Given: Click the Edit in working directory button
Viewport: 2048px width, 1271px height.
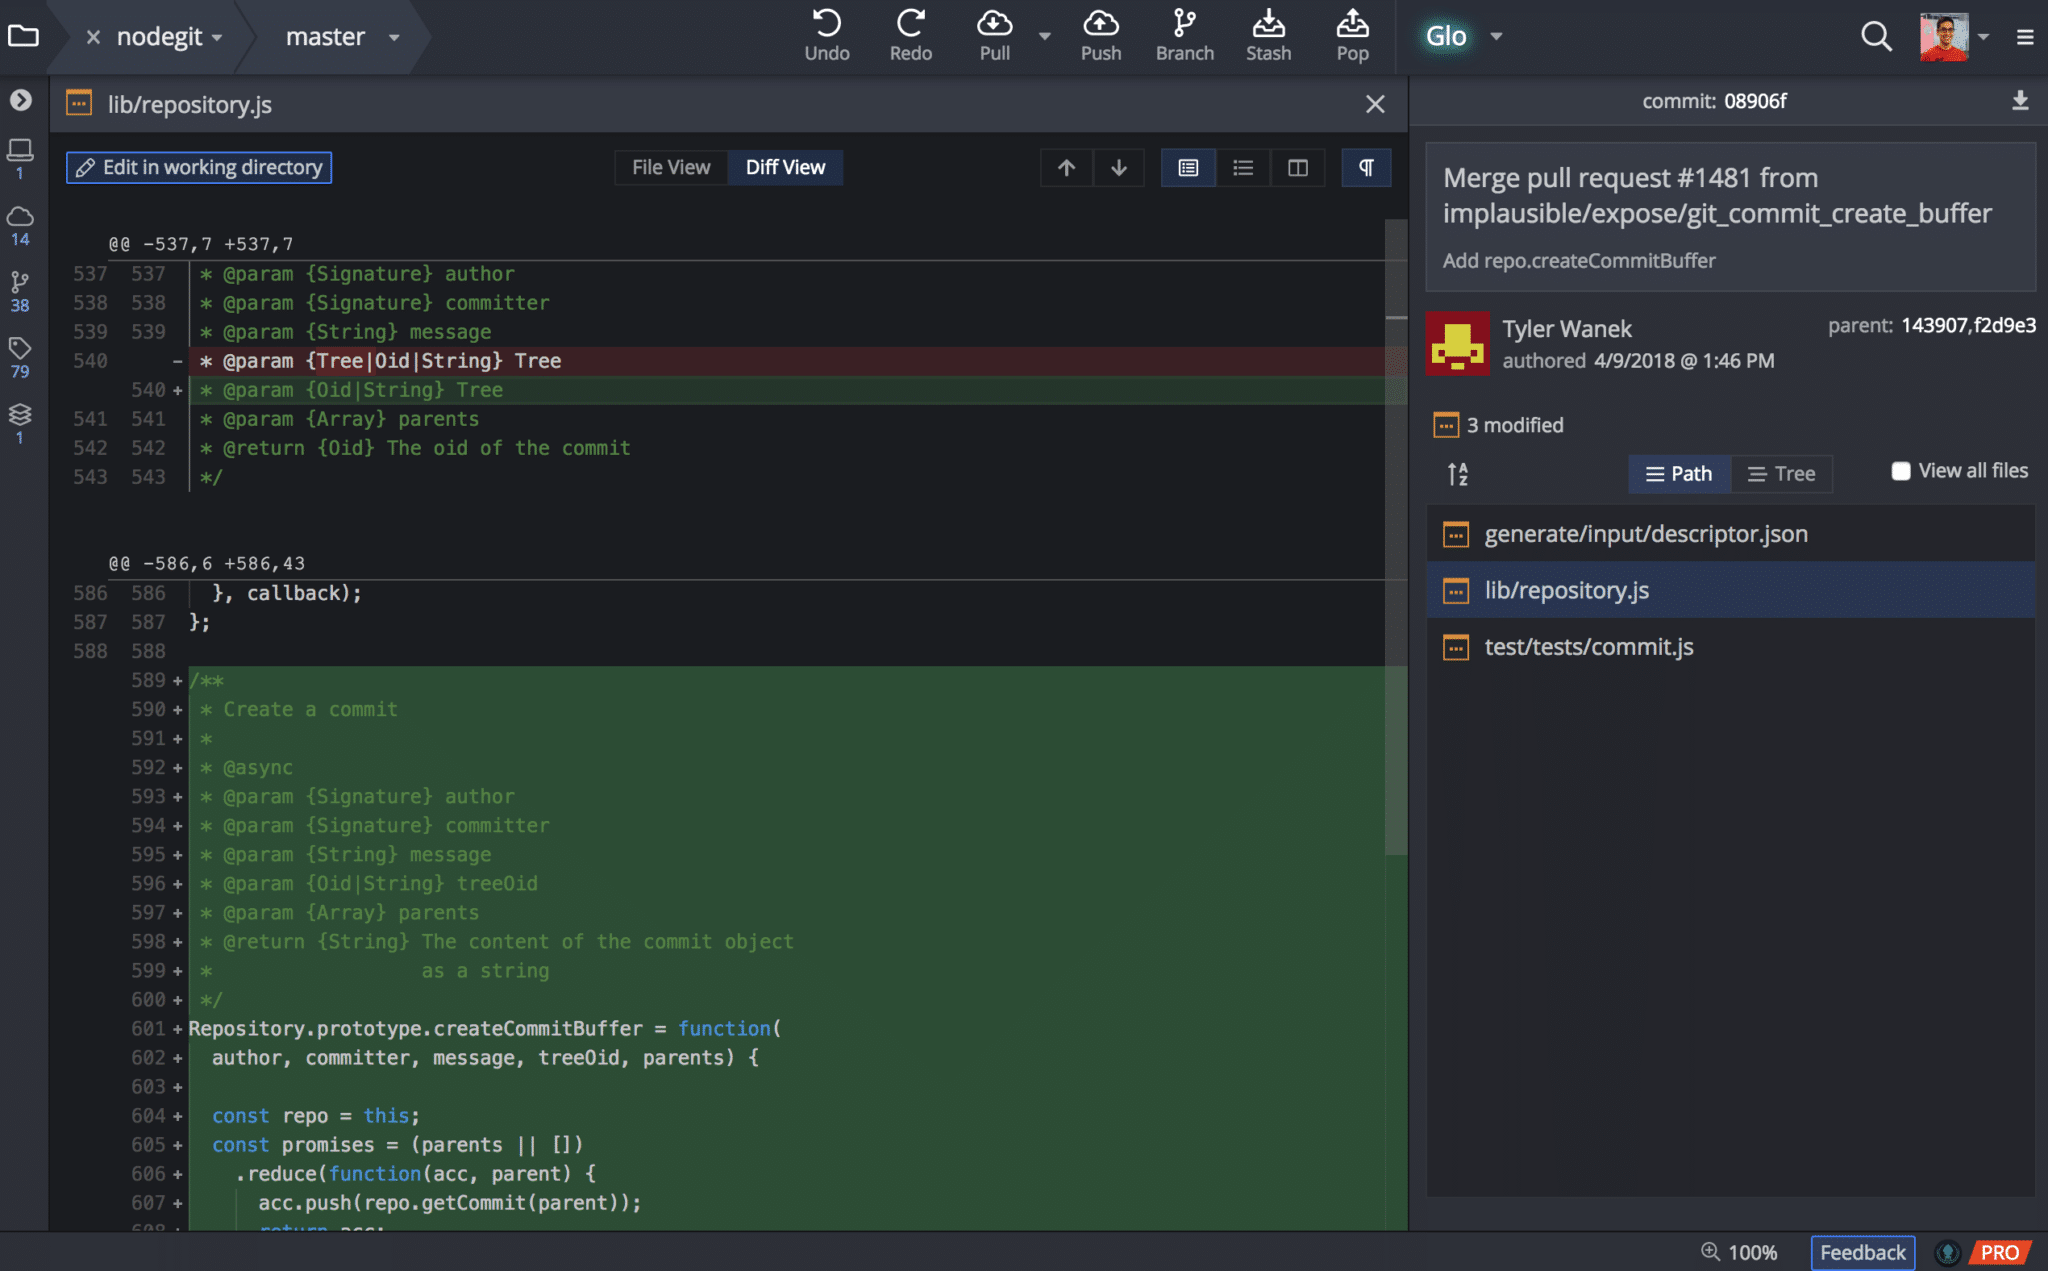Looking at the screenshot, I should point(198,167).
